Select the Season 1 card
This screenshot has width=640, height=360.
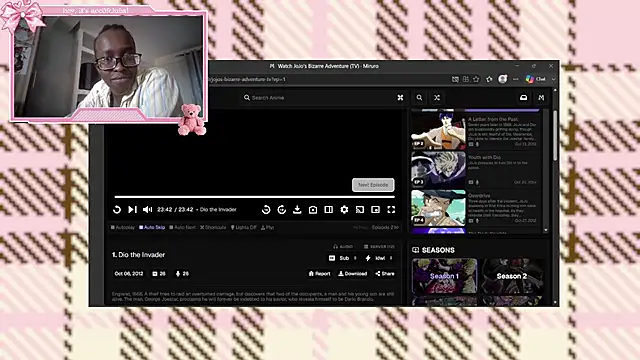pos(444,276)
